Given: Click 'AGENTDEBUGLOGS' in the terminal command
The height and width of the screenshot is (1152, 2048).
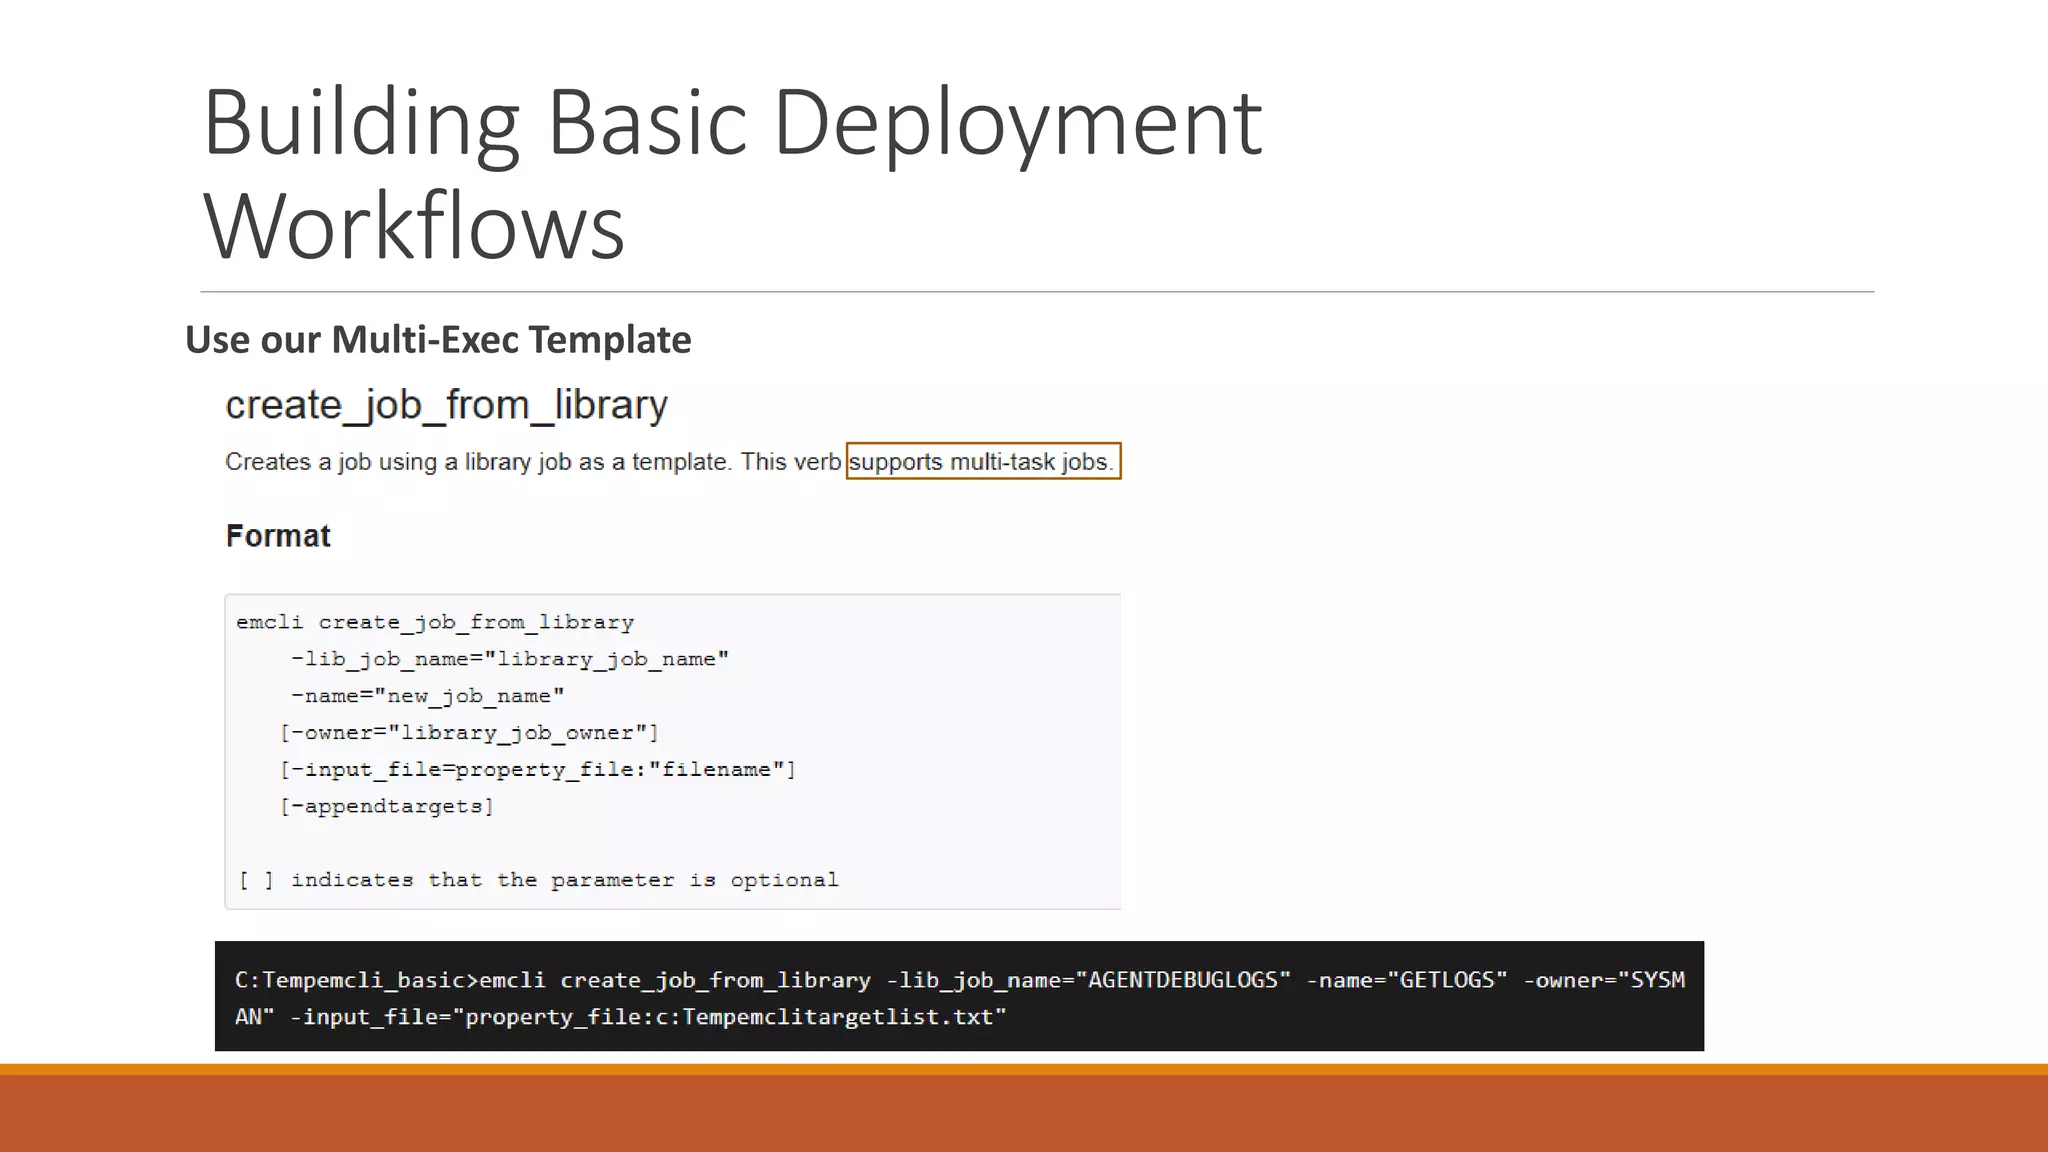Looking at the screenshot, I should [x=1182, y=980].
